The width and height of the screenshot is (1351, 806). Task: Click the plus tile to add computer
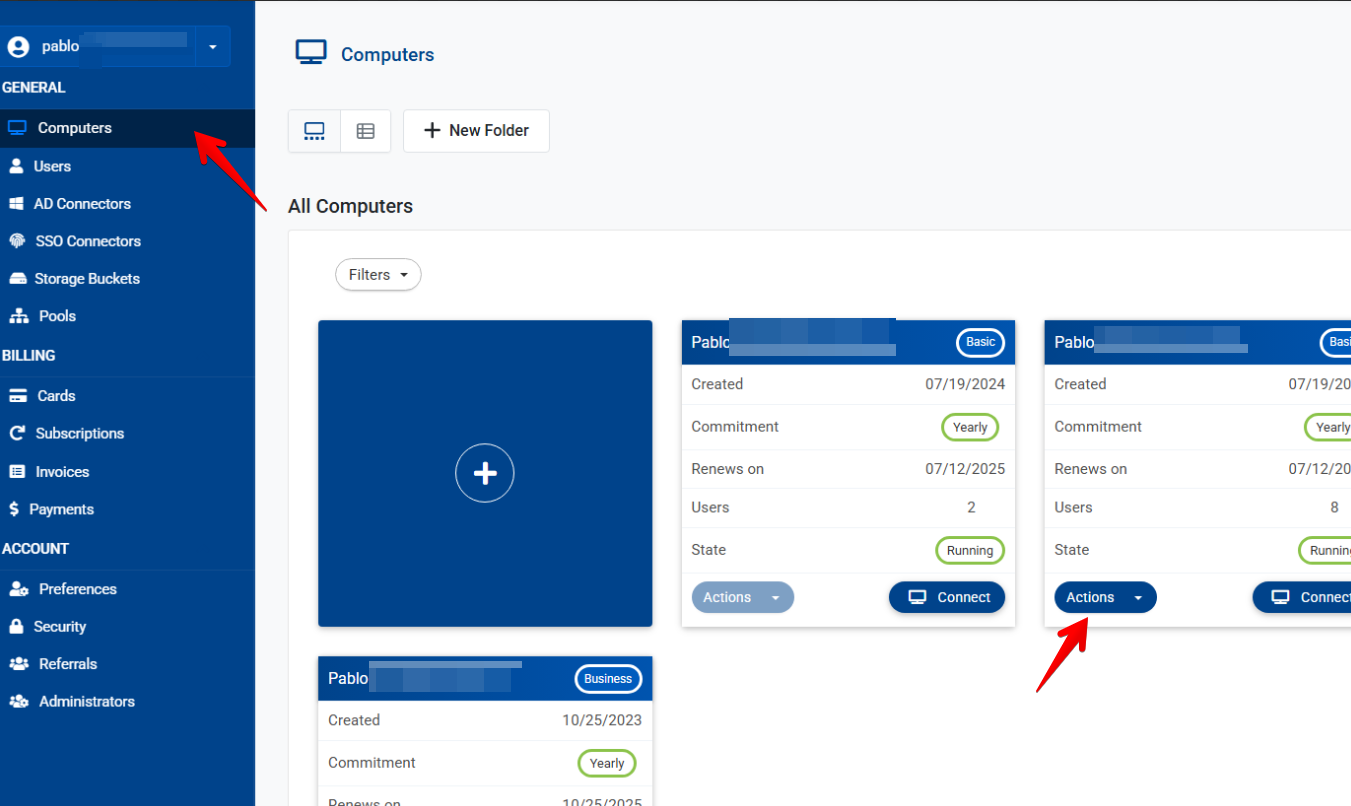(485, 474)
